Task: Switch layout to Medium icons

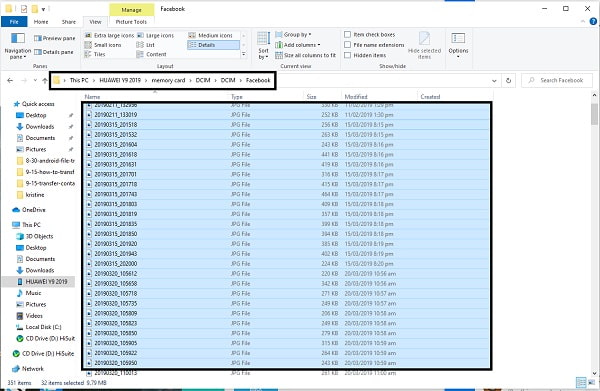Action: pyautogui.click(x=210, y=36)
